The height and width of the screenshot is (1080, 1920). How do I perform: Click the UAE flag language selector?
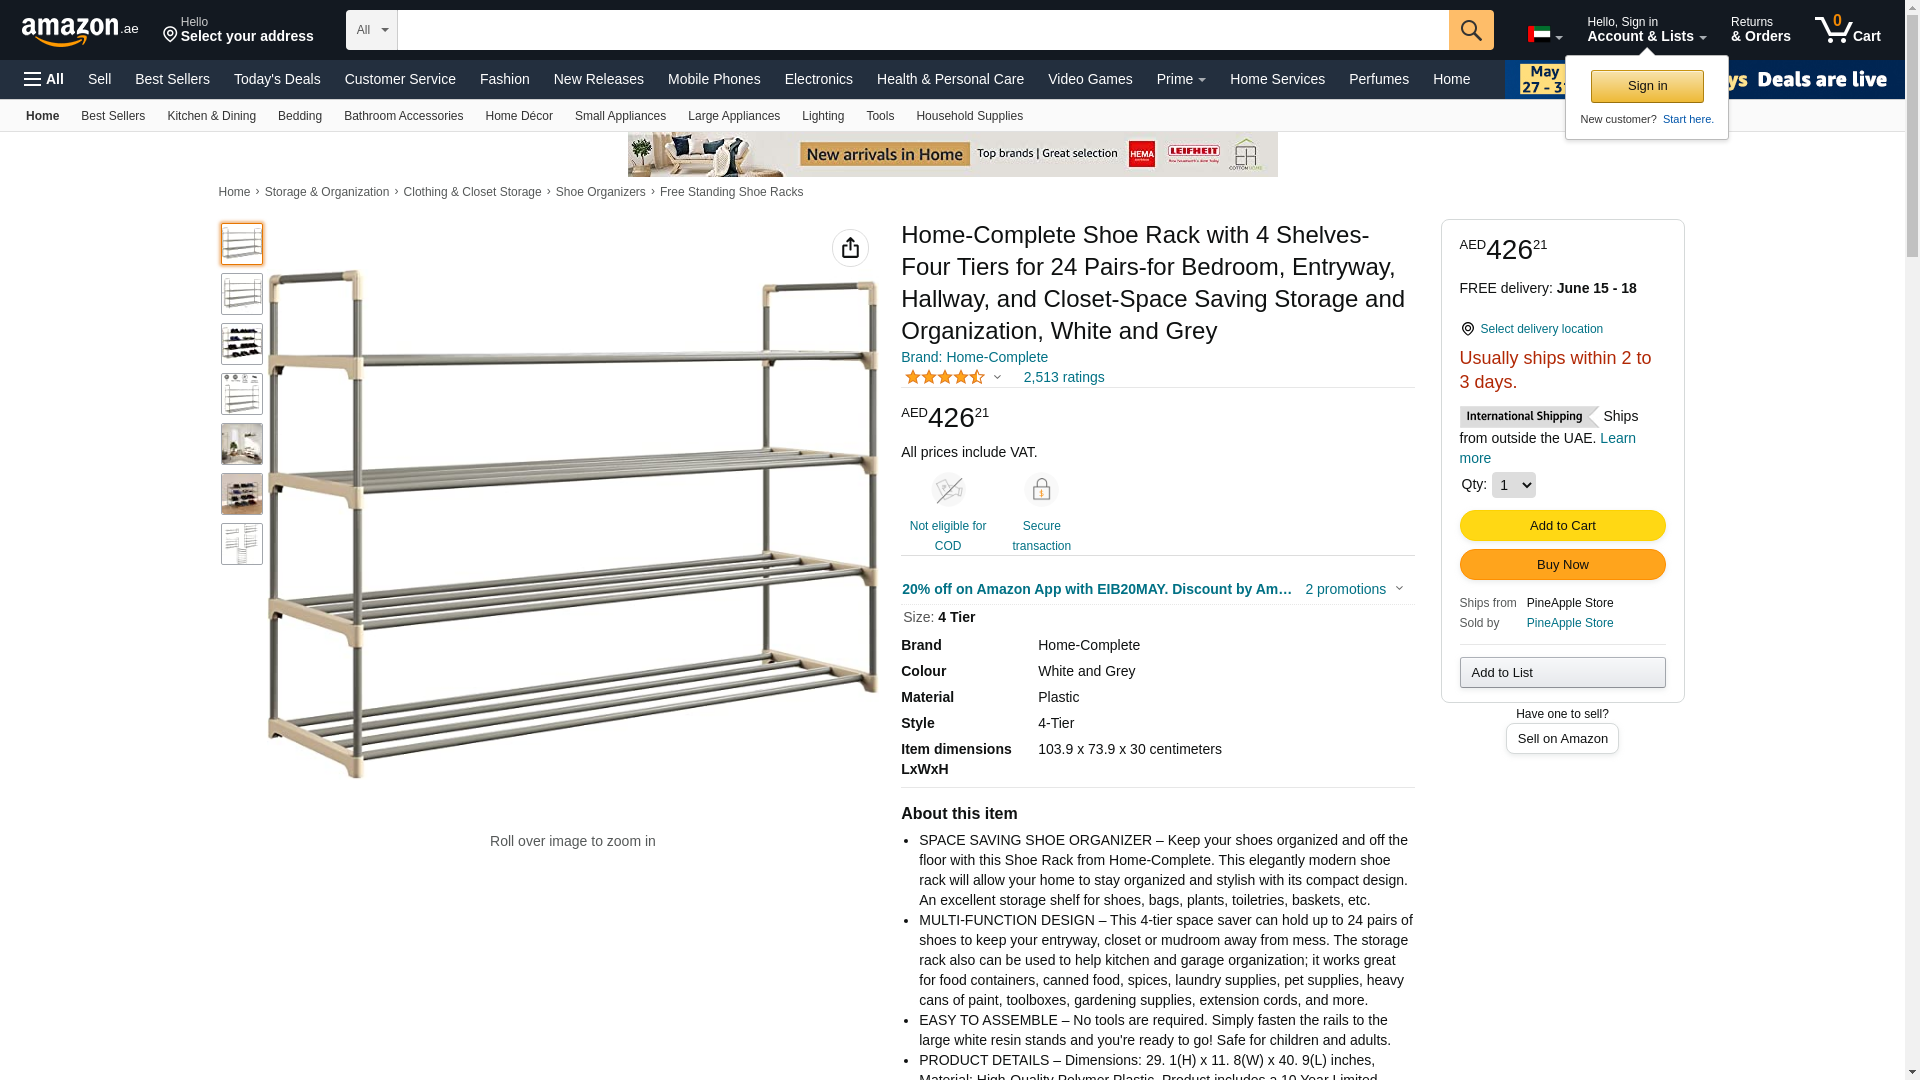1544,35
